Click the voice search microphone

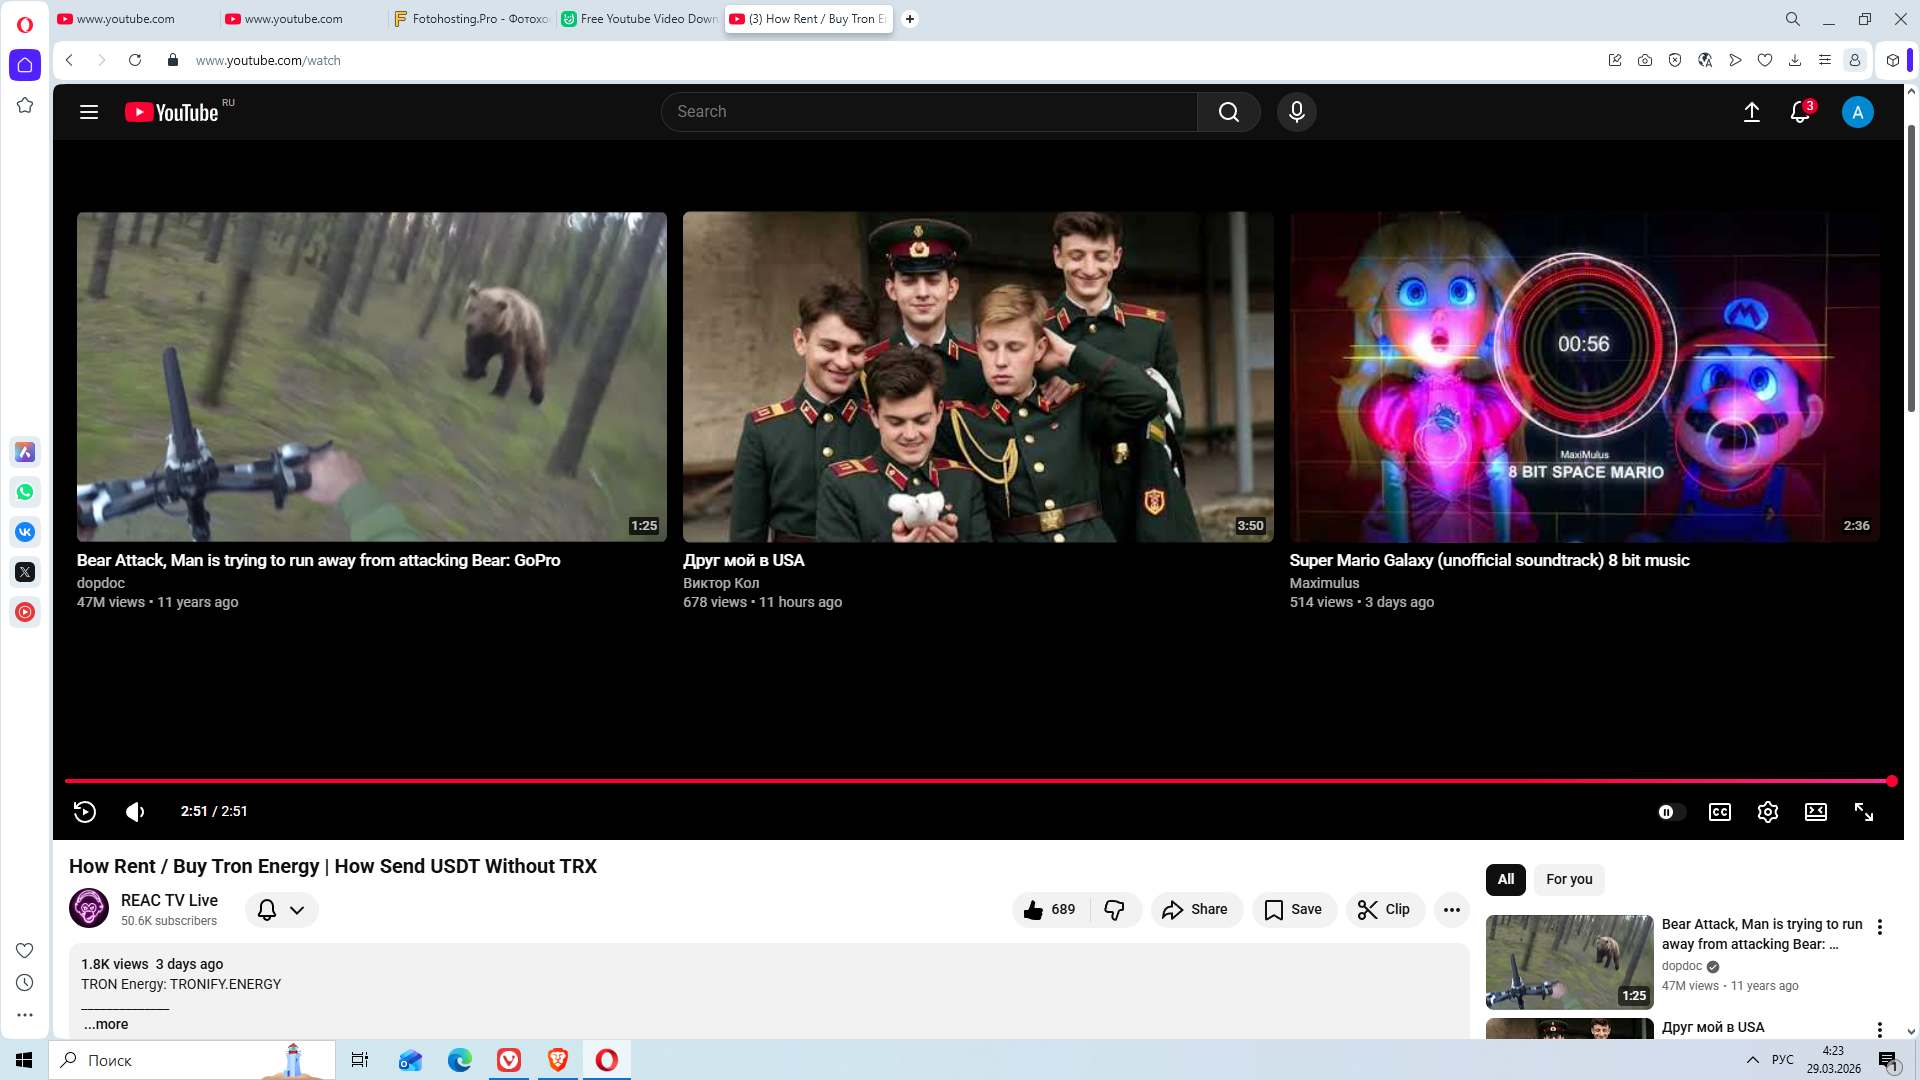tap(1296, 112)
